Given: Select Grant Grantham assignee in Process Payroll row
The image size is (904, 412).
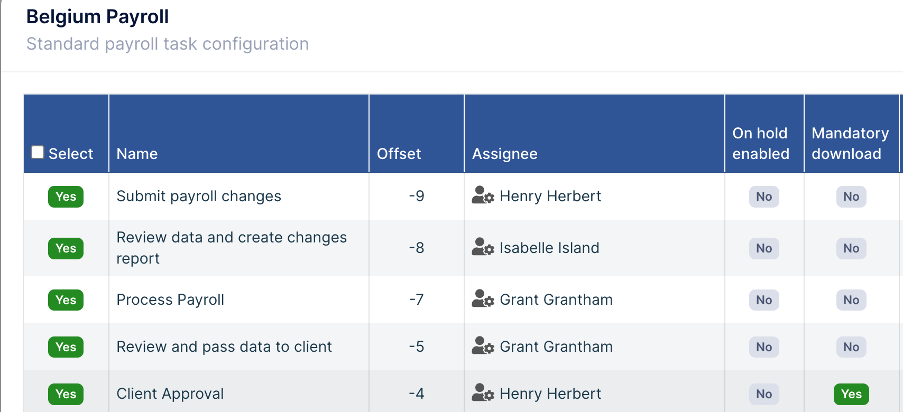Looking at the screenshot, I should point(556,300).
